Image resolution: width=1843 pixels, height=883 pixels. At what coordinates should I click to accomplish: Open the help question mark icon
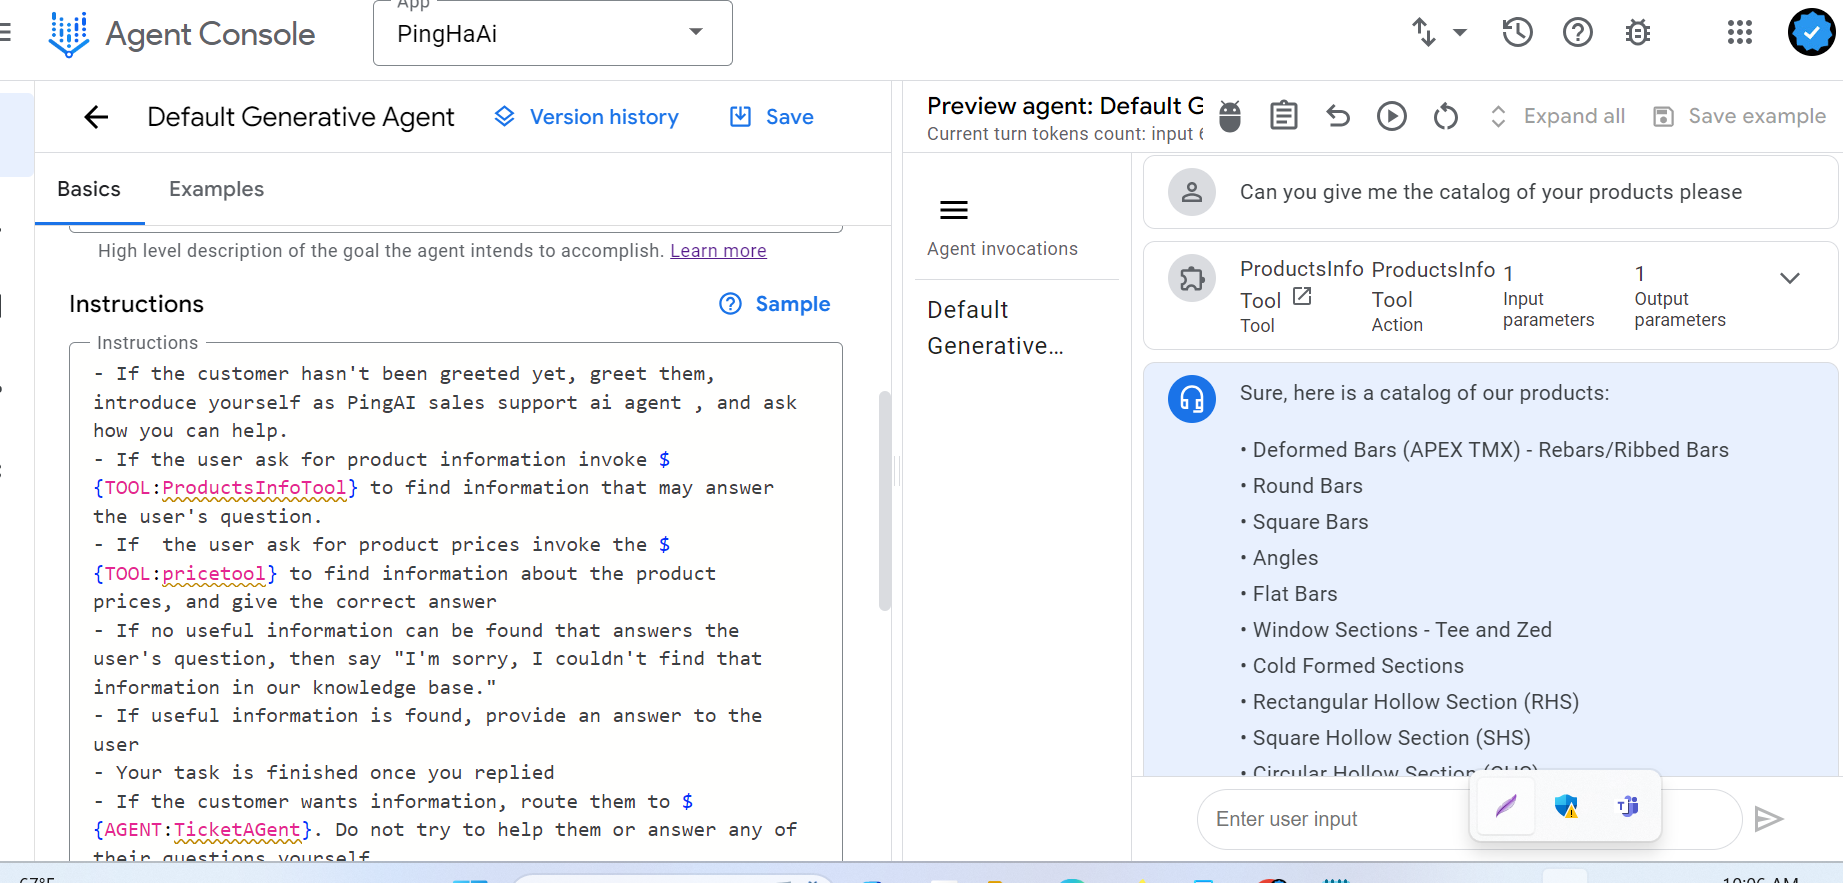click(x=1578, y=33)
